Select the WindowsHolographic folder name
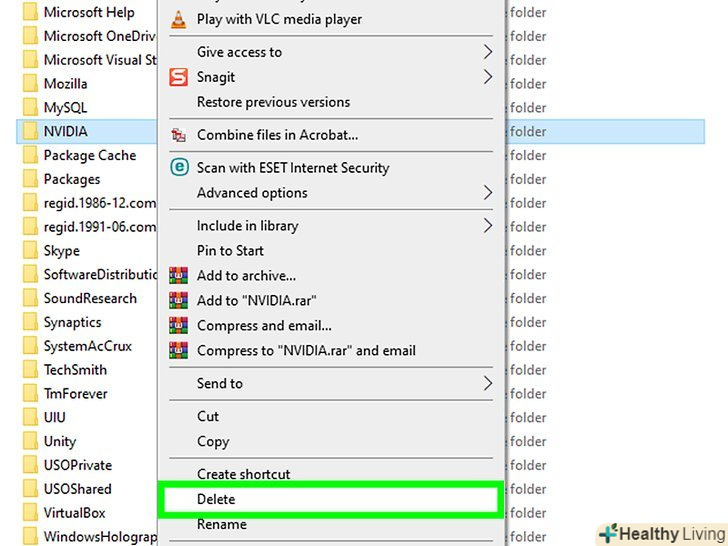 tap(100, 537)
